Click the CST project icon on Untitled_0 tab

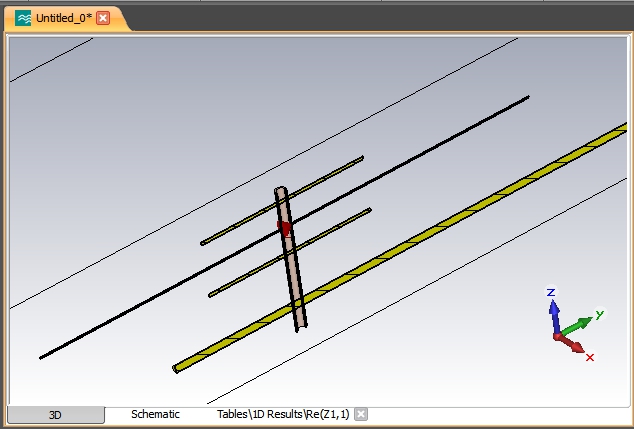click(x=23, y=18)
